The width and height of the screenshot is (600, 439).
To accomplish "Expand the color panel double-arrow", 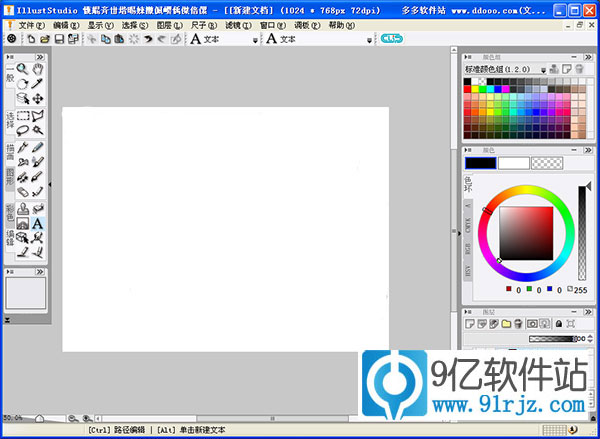I will coord(588,150).
